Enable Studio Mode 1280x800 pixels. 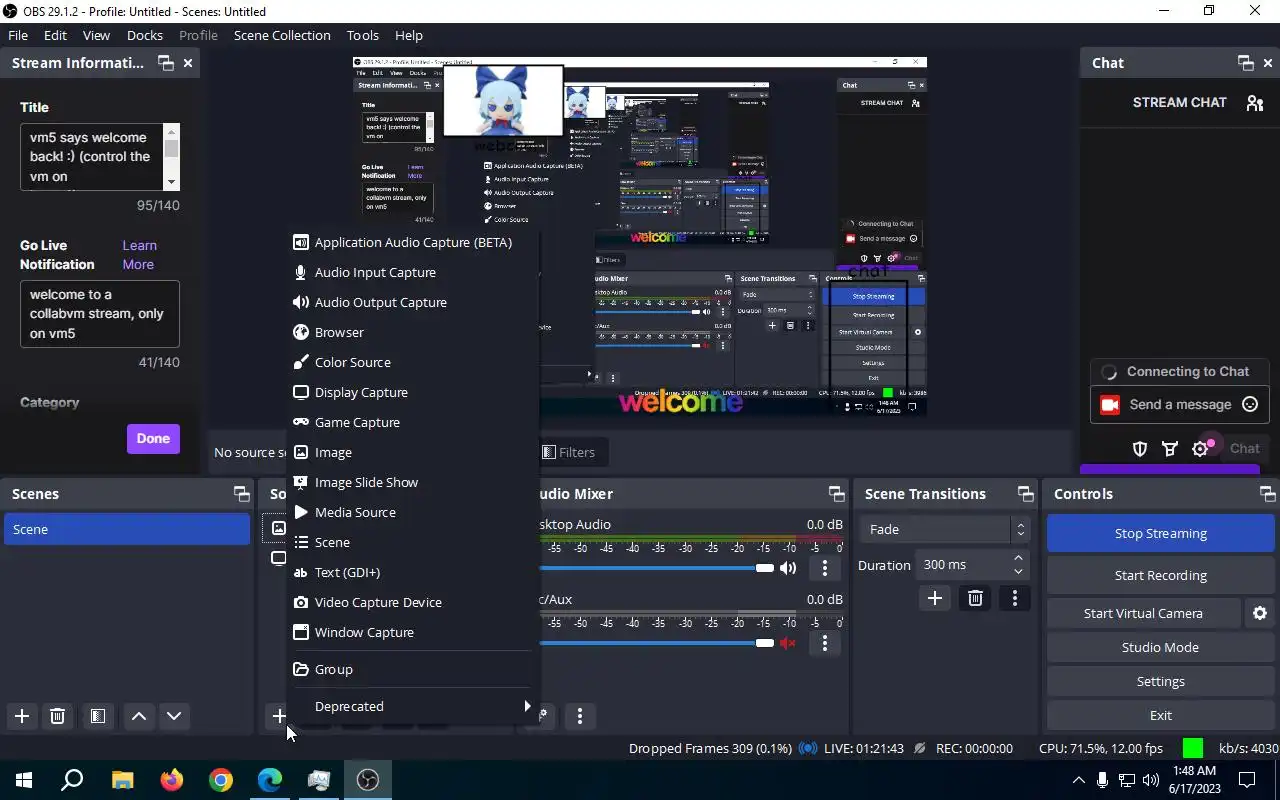(1160, 647)
